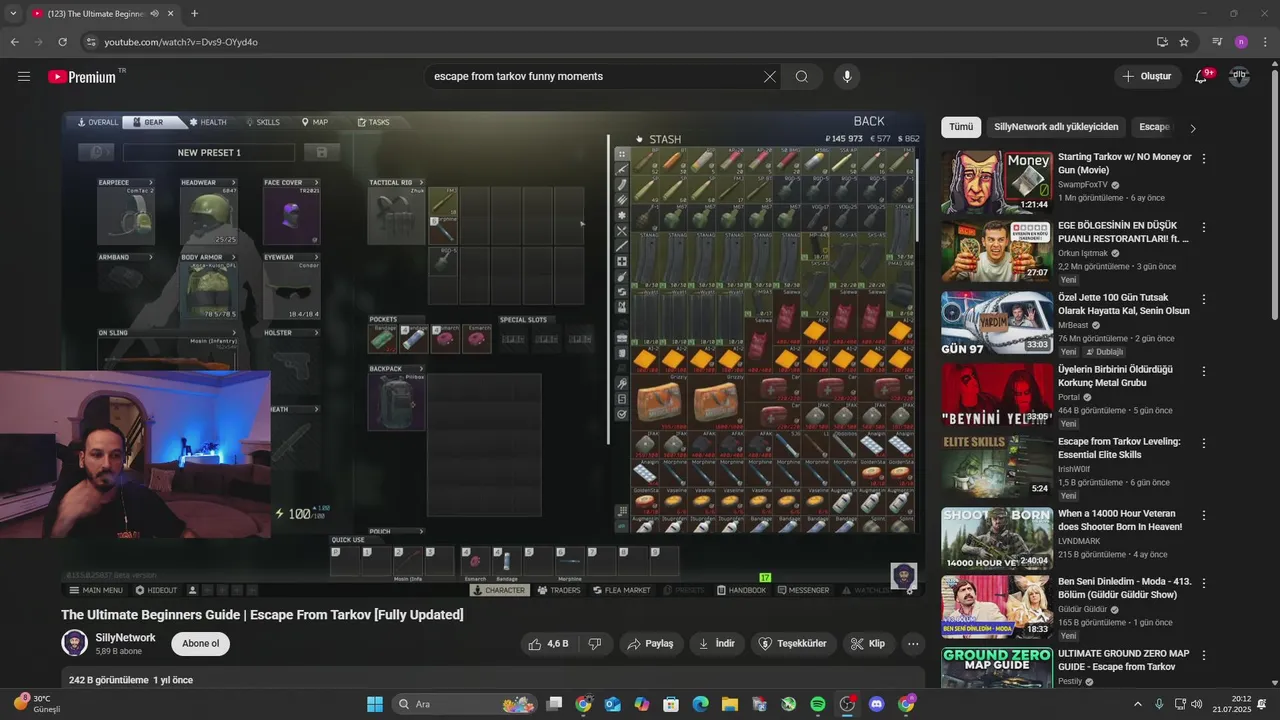Start voice search with the microphone
The image size is (1280, 720).
click(847, 77)
